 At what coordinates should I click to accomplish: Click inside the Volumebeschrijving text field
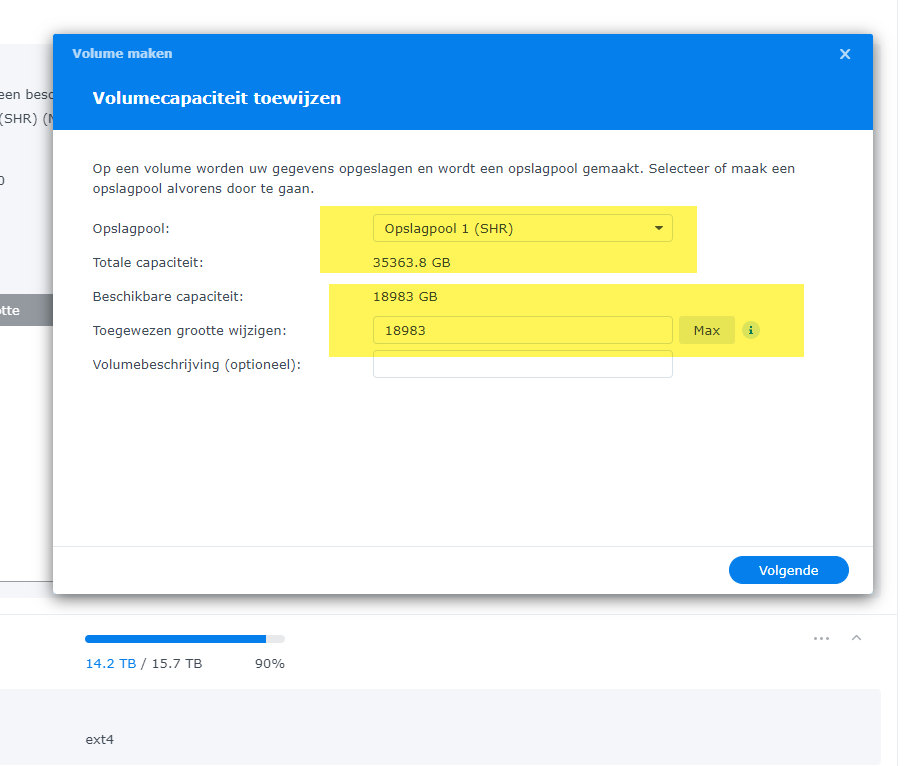522,364
